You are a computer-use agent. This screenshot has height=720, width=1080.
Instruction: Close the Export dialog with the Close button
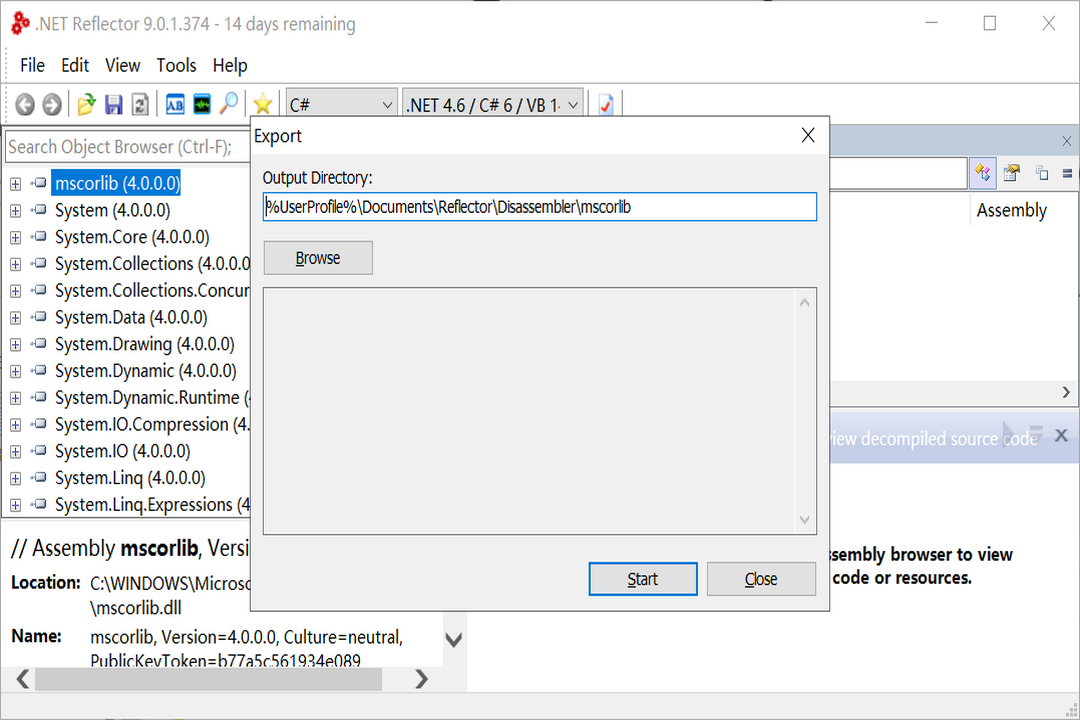(761, 578)
